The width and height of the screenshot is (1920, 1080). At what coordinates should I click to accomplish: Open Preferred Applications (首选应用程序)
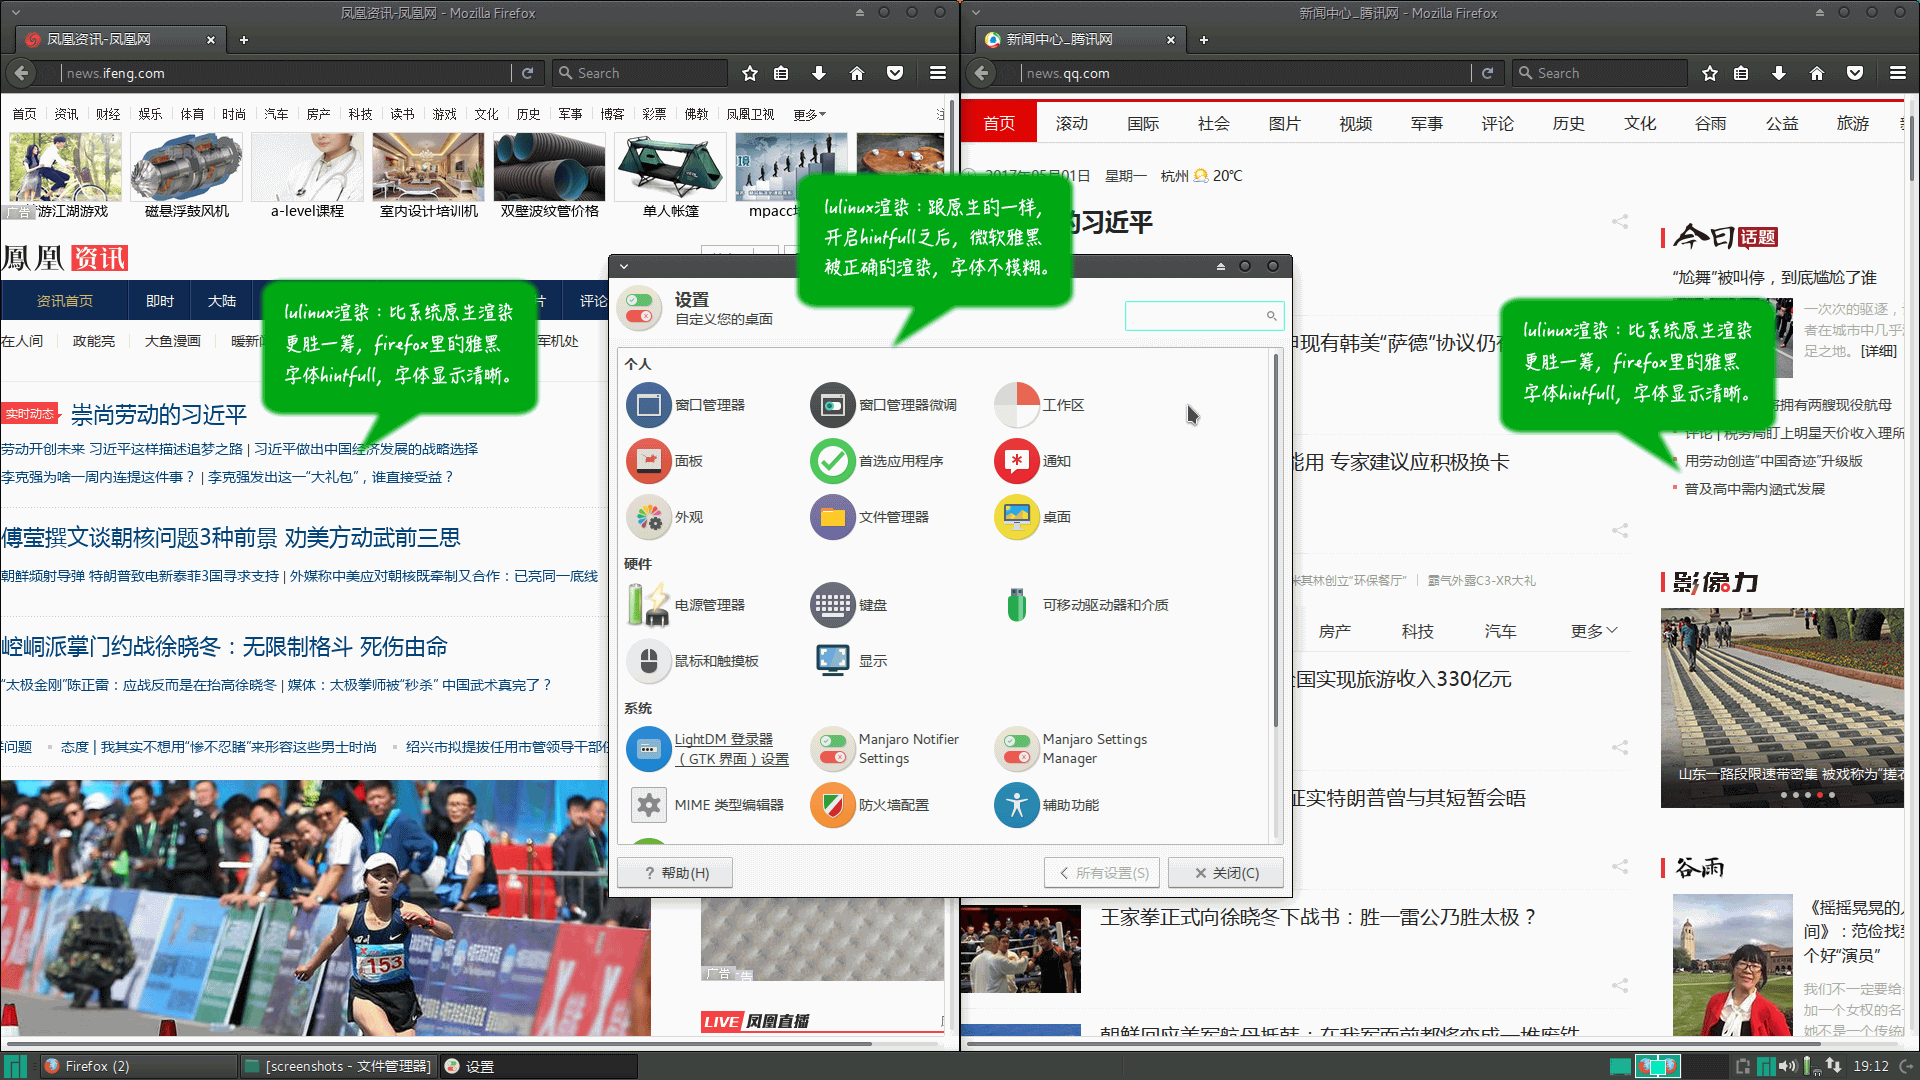877,461
